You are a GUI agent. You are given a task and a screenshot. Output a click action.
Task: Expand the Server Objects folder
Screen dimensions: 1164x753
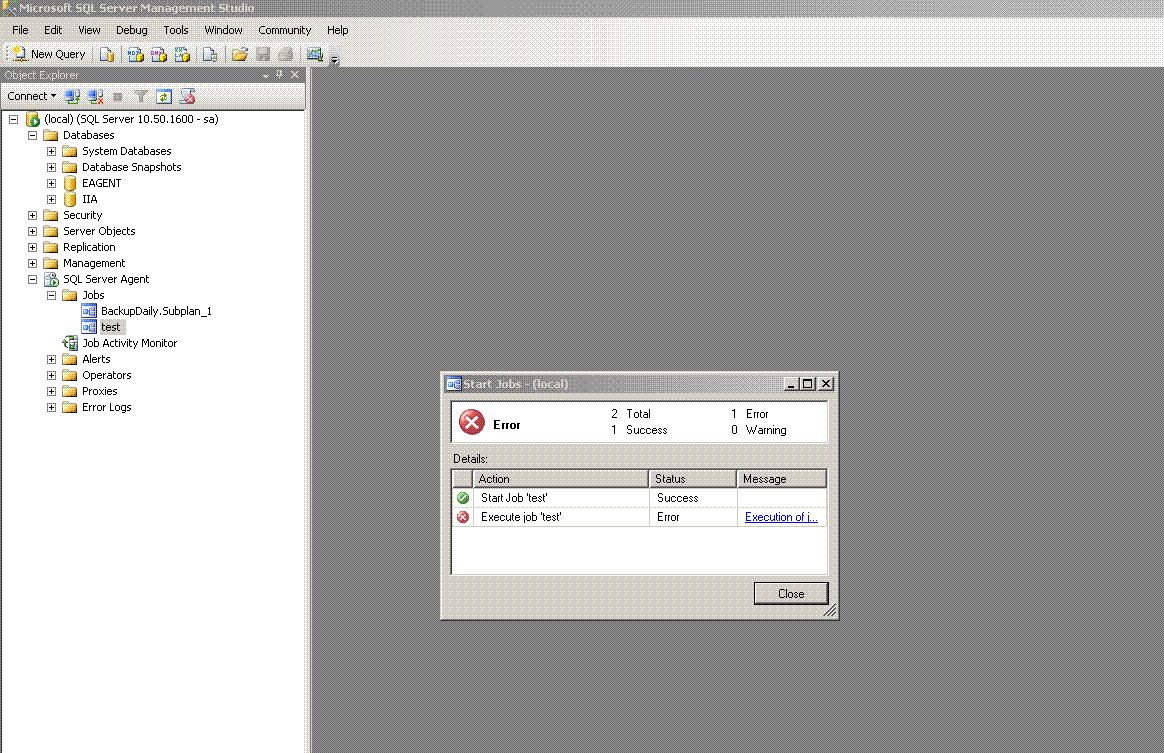click(33, 231)
